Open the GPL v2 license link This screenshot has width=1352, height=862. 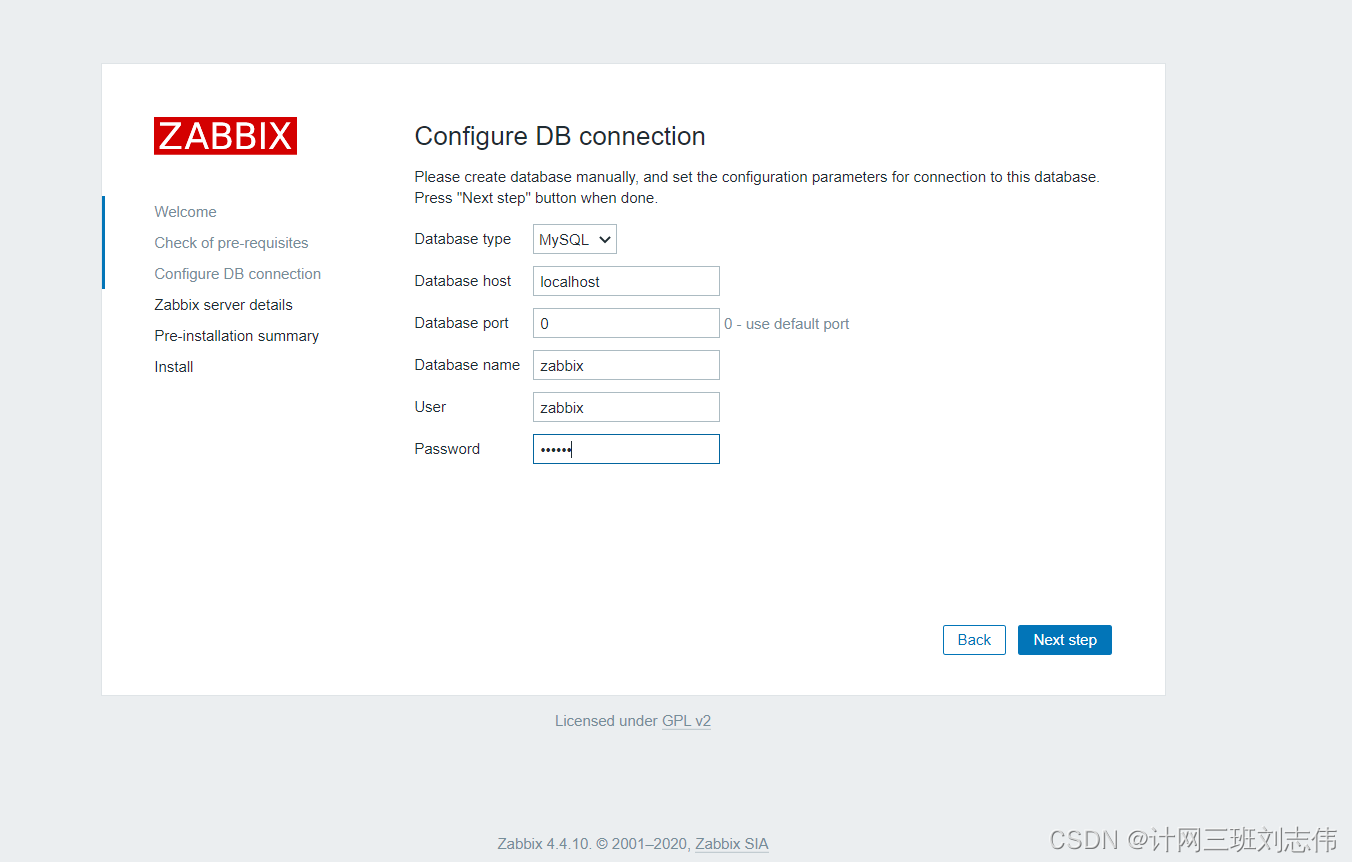click(x=686, y=721)
